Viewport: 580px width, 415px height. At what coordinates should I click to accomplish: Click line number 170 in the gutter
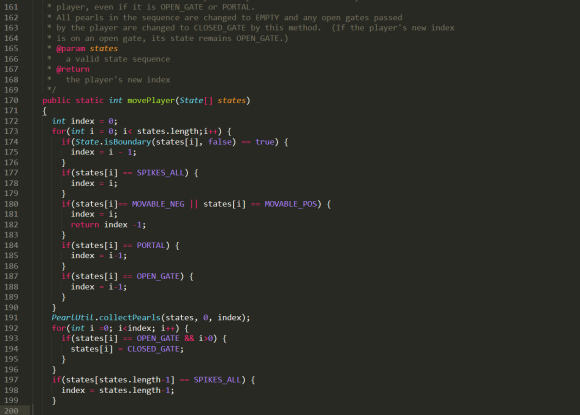11,100
